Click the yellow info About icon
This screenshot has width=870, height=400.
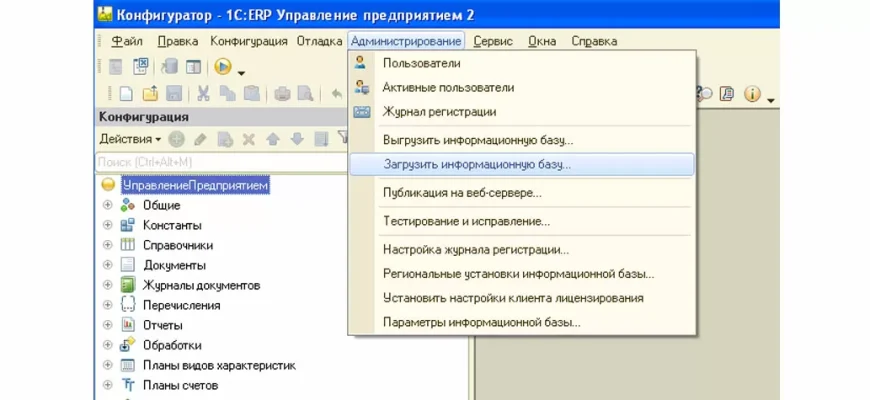(751, 94)
